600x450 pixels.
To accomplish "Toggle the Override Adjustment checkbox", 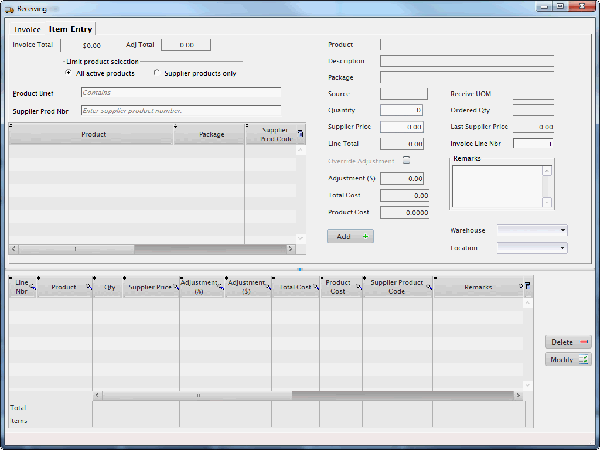I will click(406, 160).
